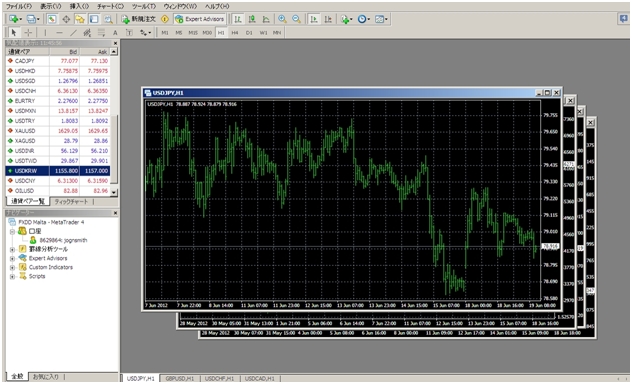Open the periodicity clock dropdown
Screen dimensions: 632x384
pyautogui.click(x=364, y=19)
